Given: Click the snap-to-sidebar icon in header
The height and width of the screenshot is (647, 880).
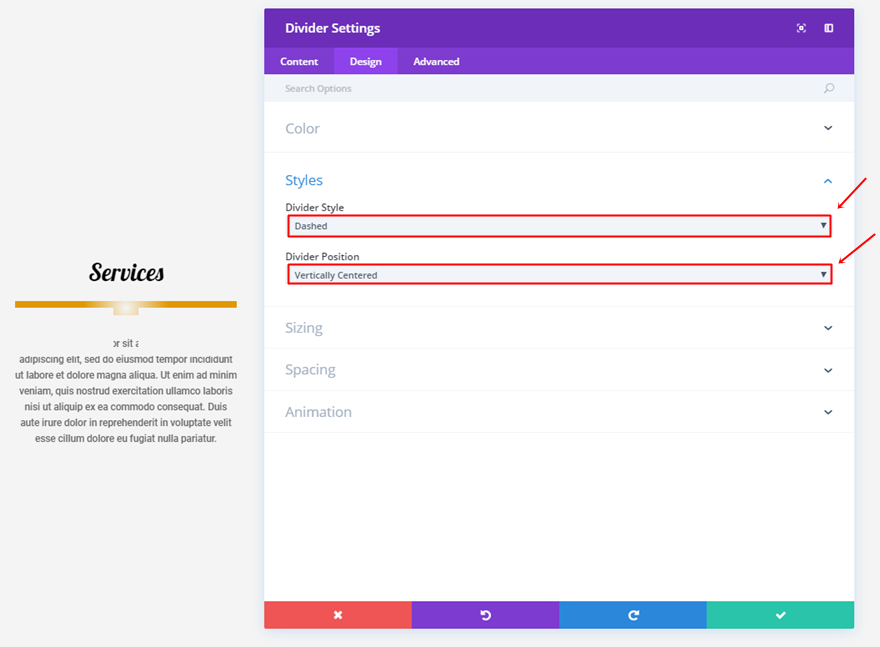Looking at the screenshot, I should (828, 28).
